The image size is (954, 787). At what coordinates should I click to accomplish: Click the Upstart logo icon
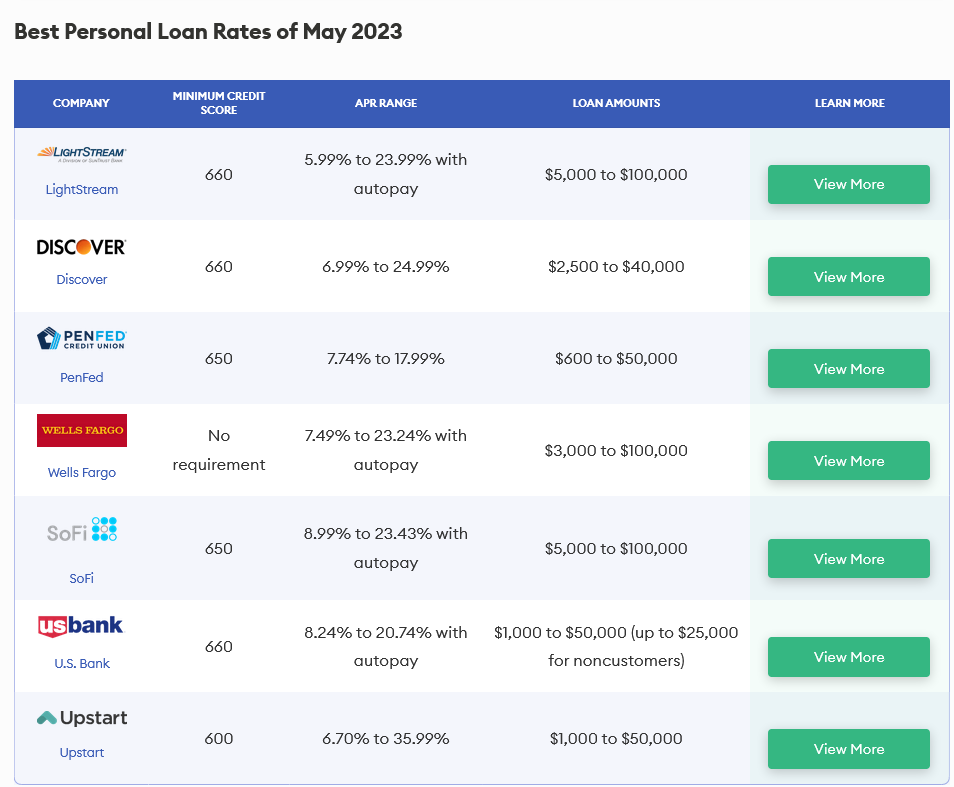pyautogui.click(x=81, y=718)
